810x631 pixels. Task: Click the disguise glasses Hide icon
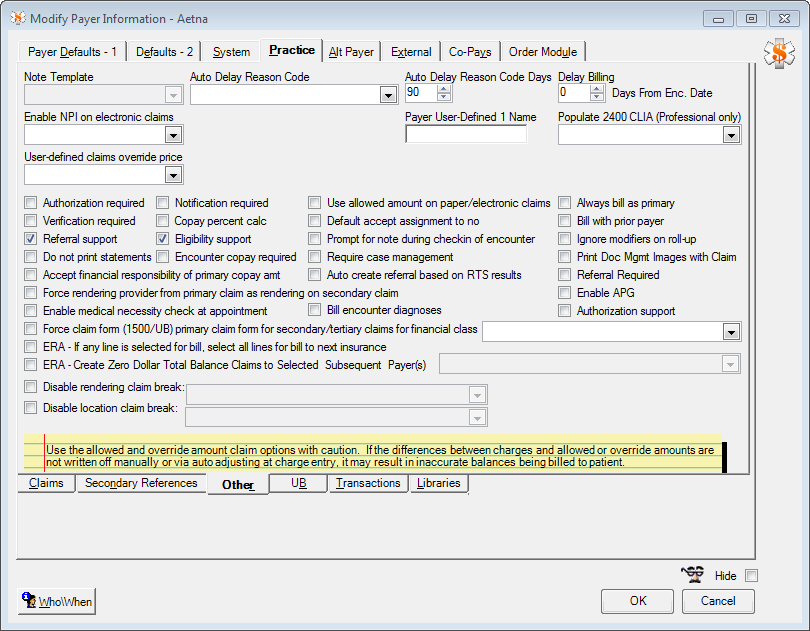coord(693,574)
